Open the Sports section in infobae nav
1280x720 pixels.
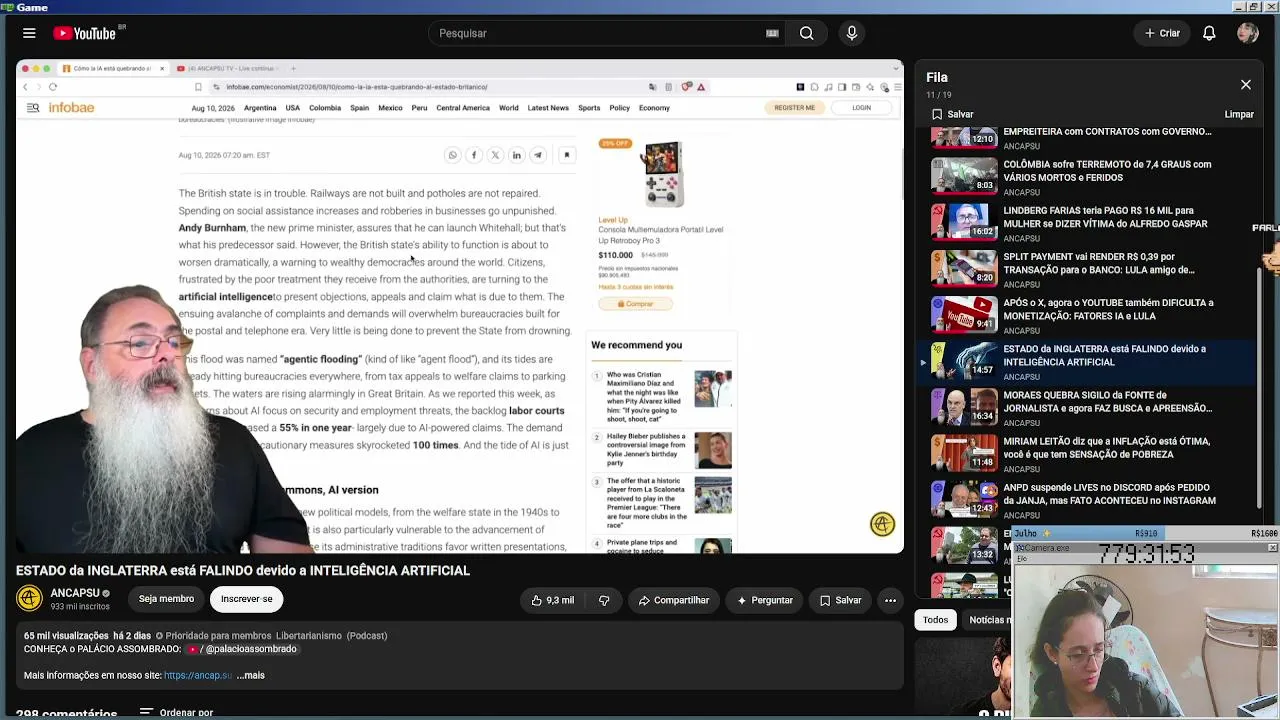click(x=589, y=108)
